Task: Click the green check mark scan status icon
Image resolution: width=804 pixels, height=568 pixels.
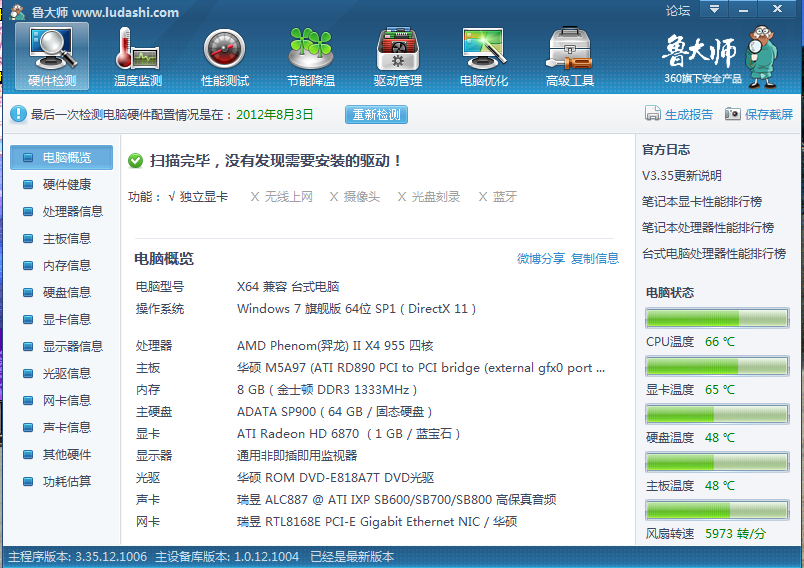Action: pos(135,161)
